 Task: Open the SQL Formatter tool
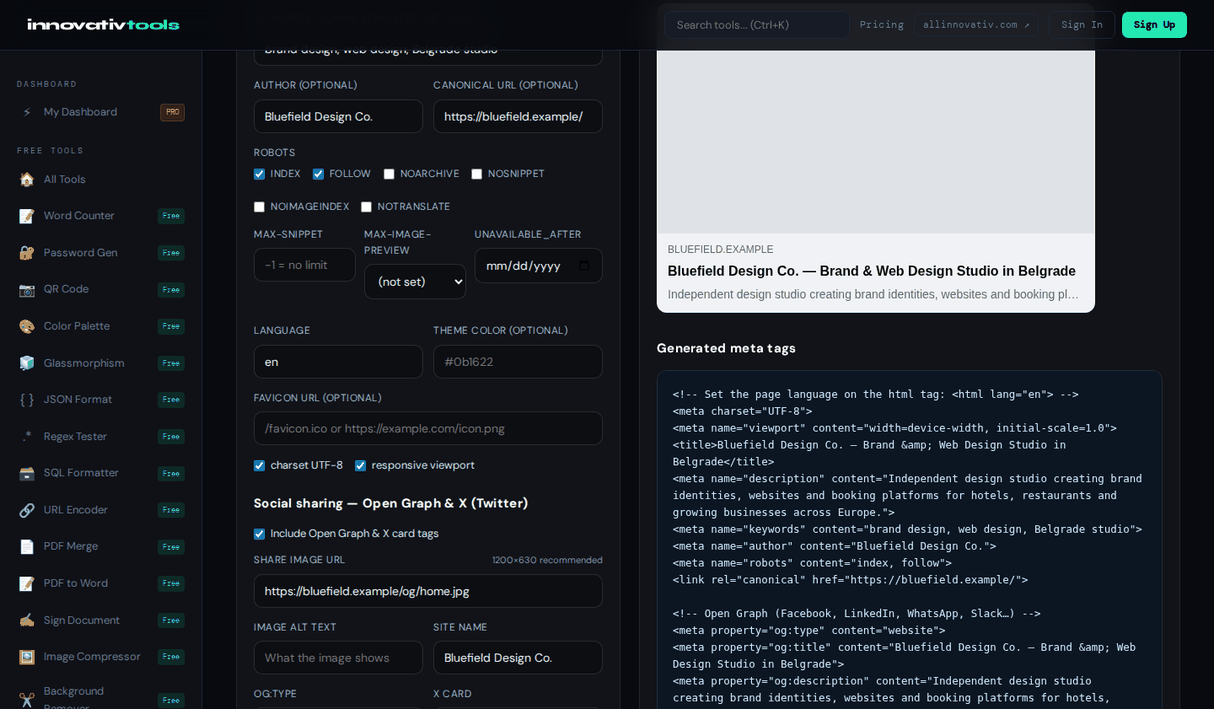[101, 473]
